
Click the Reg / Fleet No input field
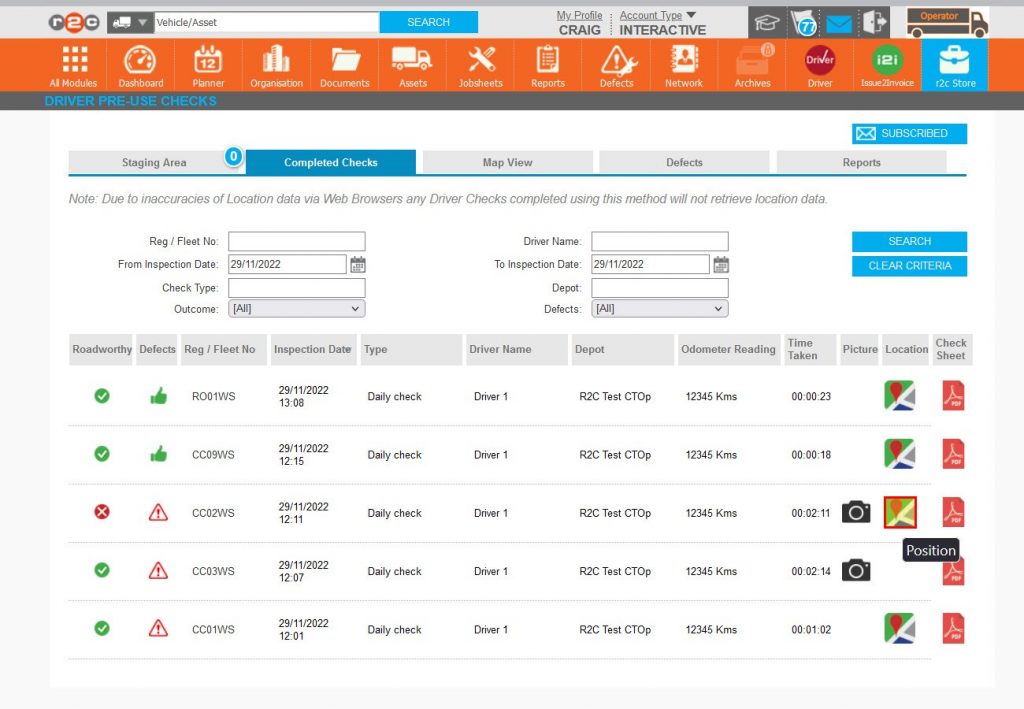coord(296,240)
